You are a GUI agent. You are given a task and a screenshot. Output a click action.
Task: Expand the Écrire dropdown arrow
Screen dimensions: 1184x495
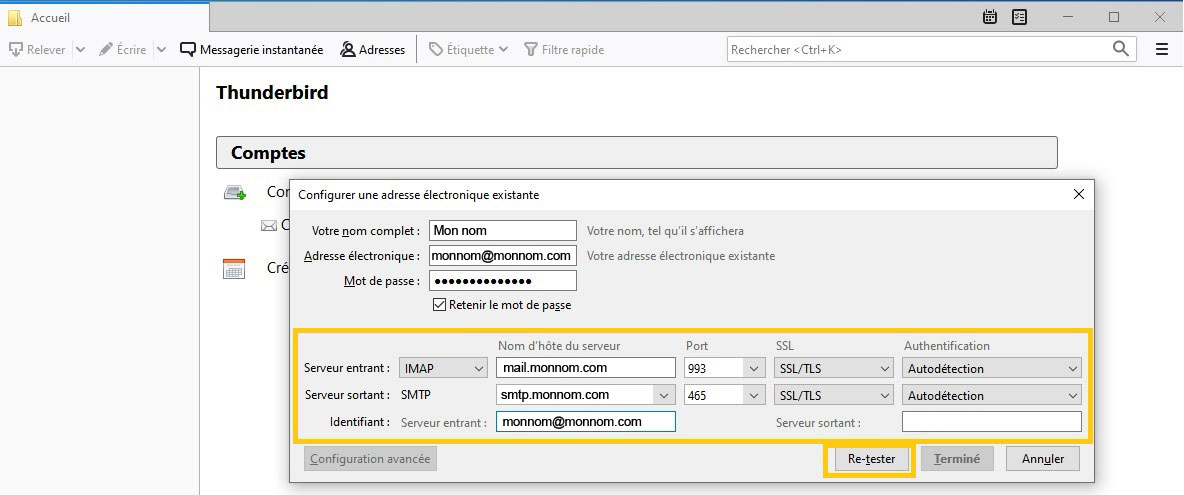tap(162, 50)
